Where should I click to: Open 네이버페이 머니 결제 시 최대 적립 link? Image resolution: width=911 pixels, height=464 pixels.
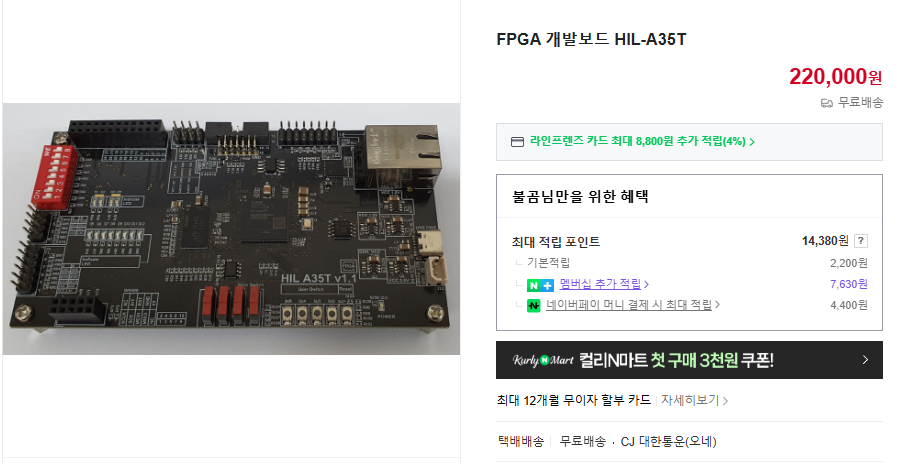[629, 305]
